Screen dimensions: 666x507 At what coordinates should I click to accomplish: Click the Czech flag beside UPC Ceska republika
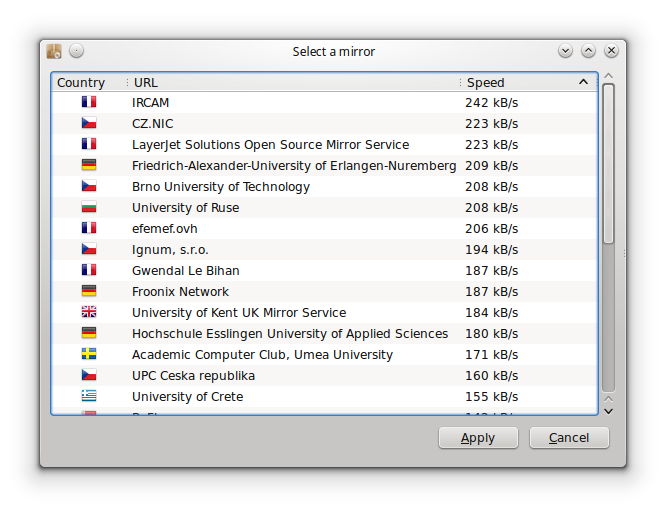coord(89,375)
